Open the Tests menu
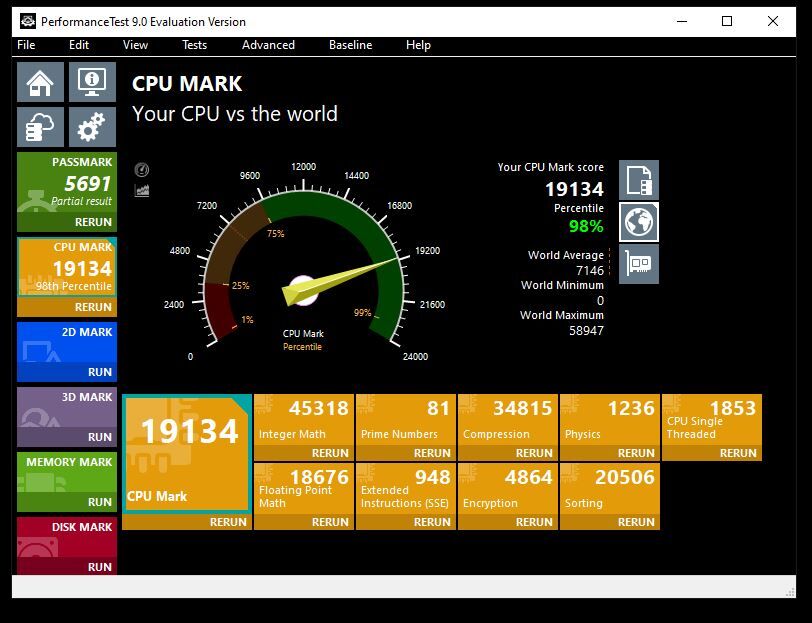 [194, 45]
